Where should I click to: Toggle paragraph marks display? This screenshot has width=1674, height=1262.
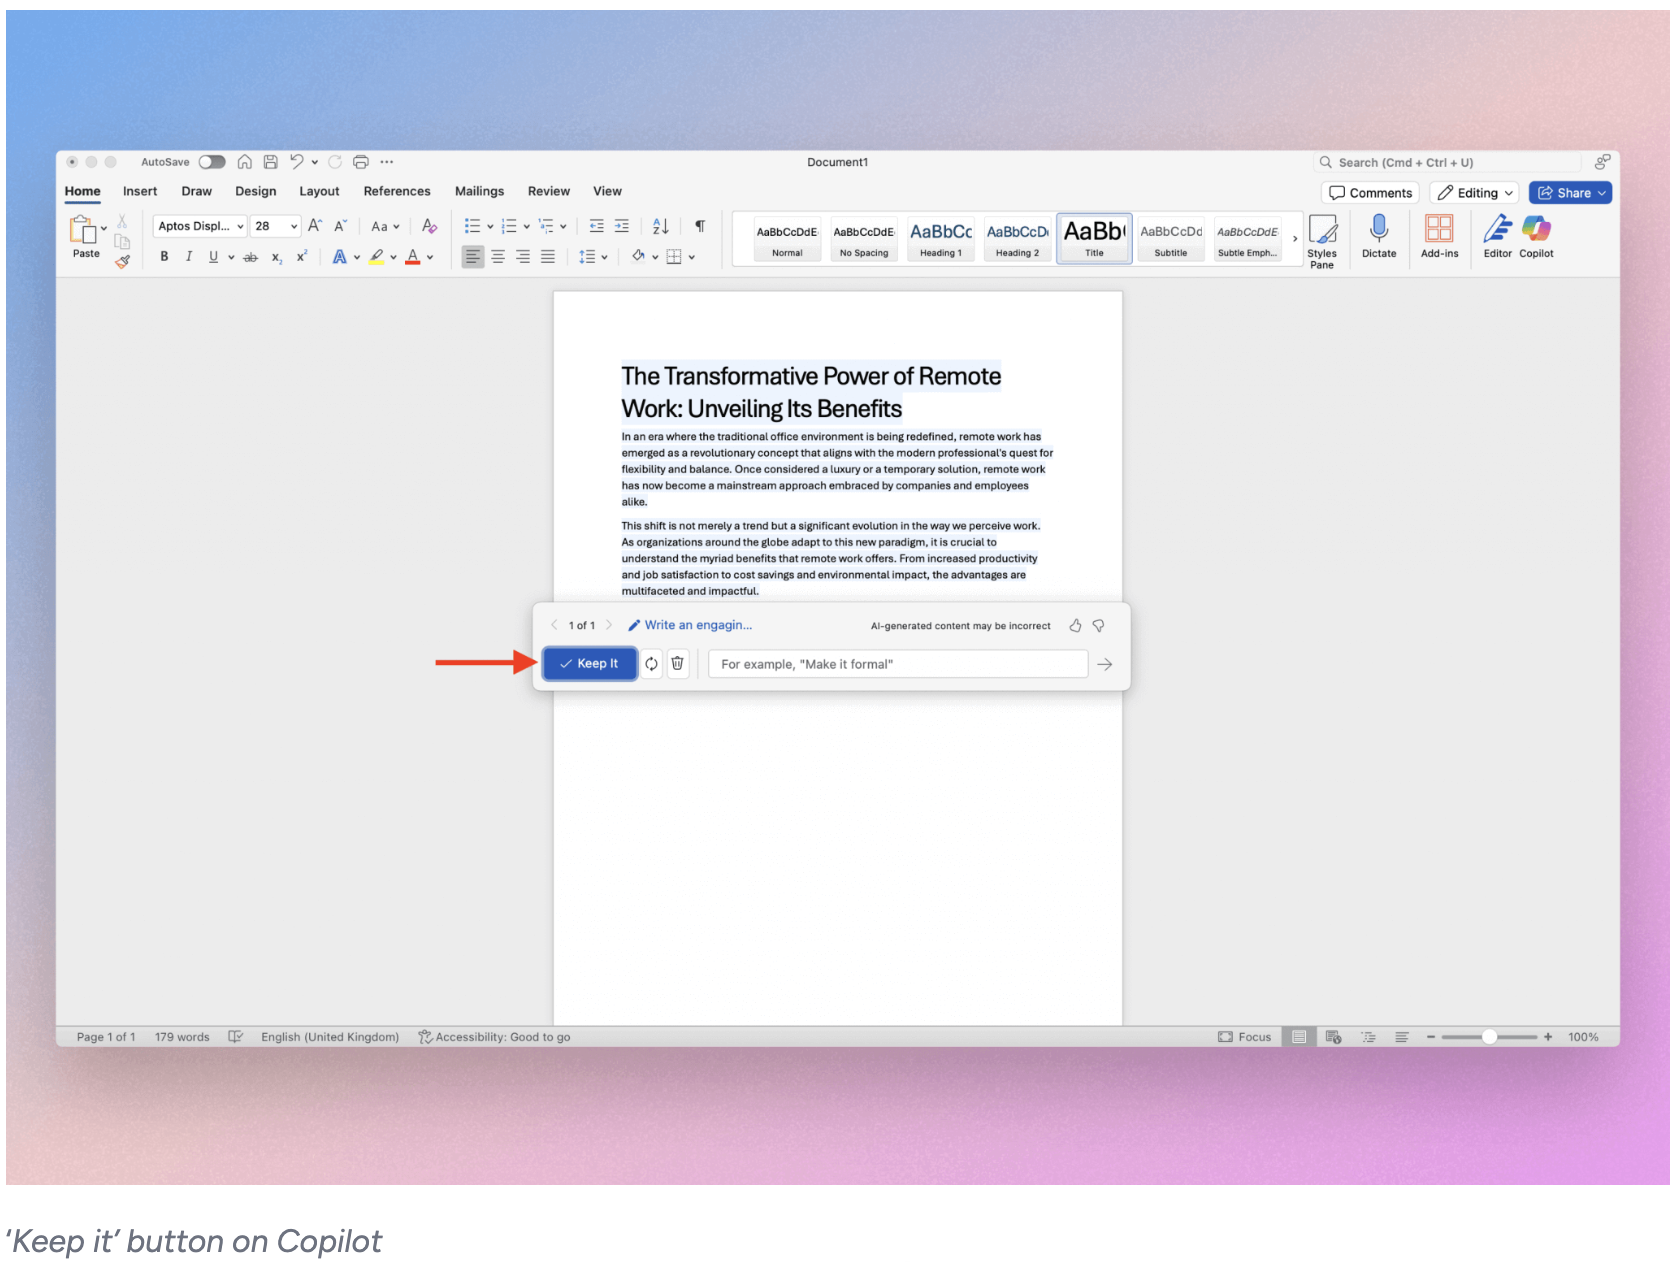point(699,226)
